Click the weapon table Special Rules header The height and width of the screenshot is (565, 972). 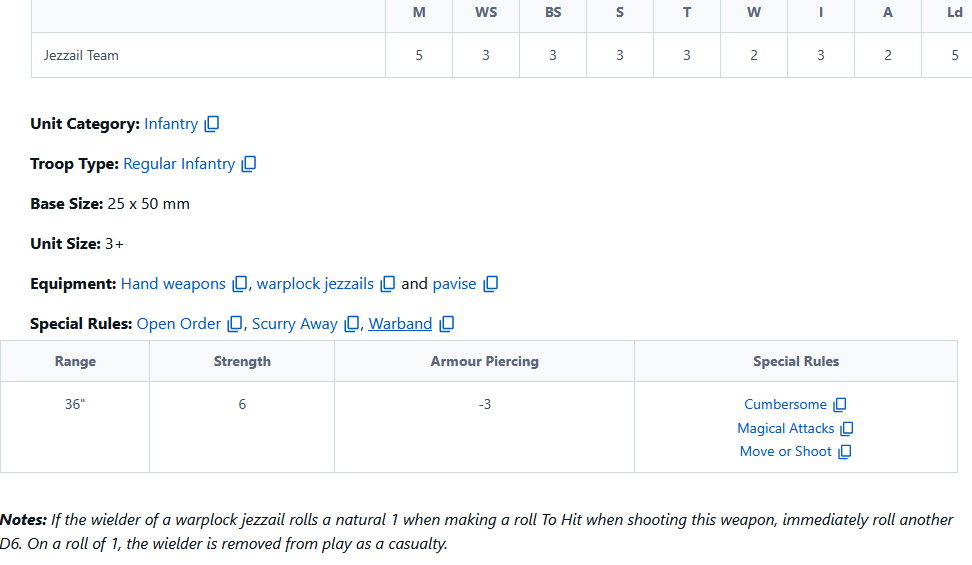click(796, 362)
